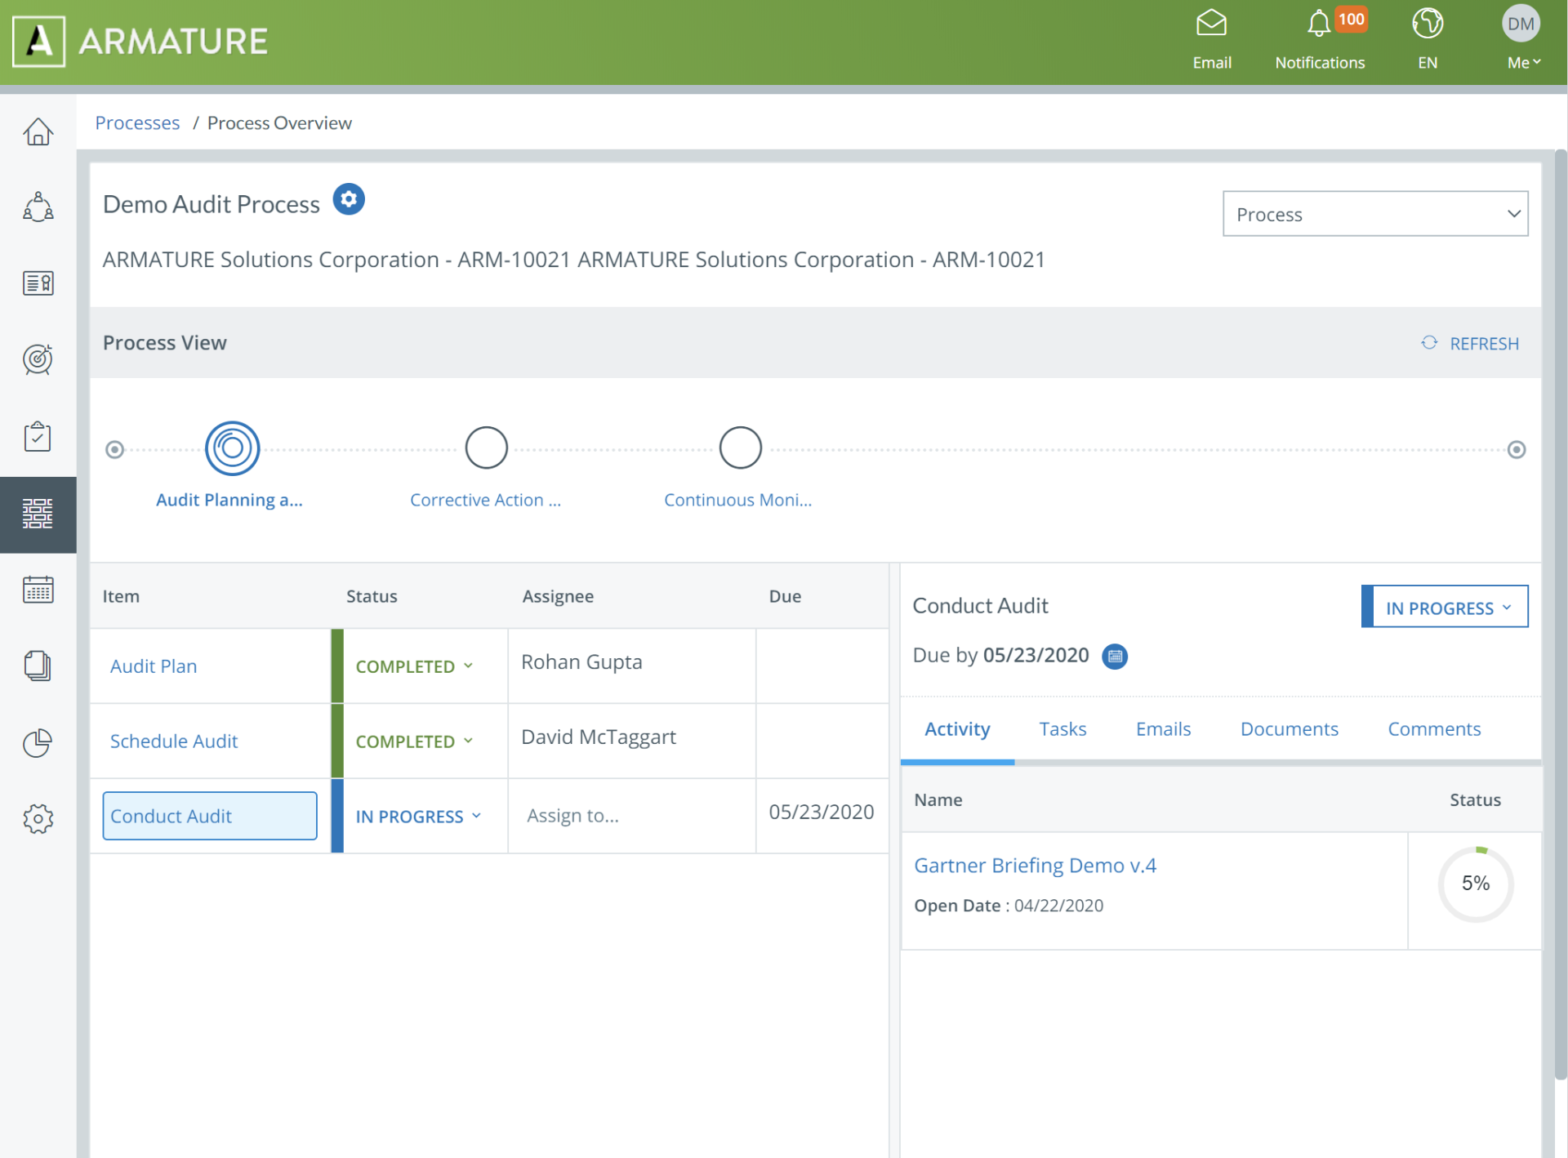Click the calendar icon next to due date
This screenshot has width=1568, height=1158.
1114,656
